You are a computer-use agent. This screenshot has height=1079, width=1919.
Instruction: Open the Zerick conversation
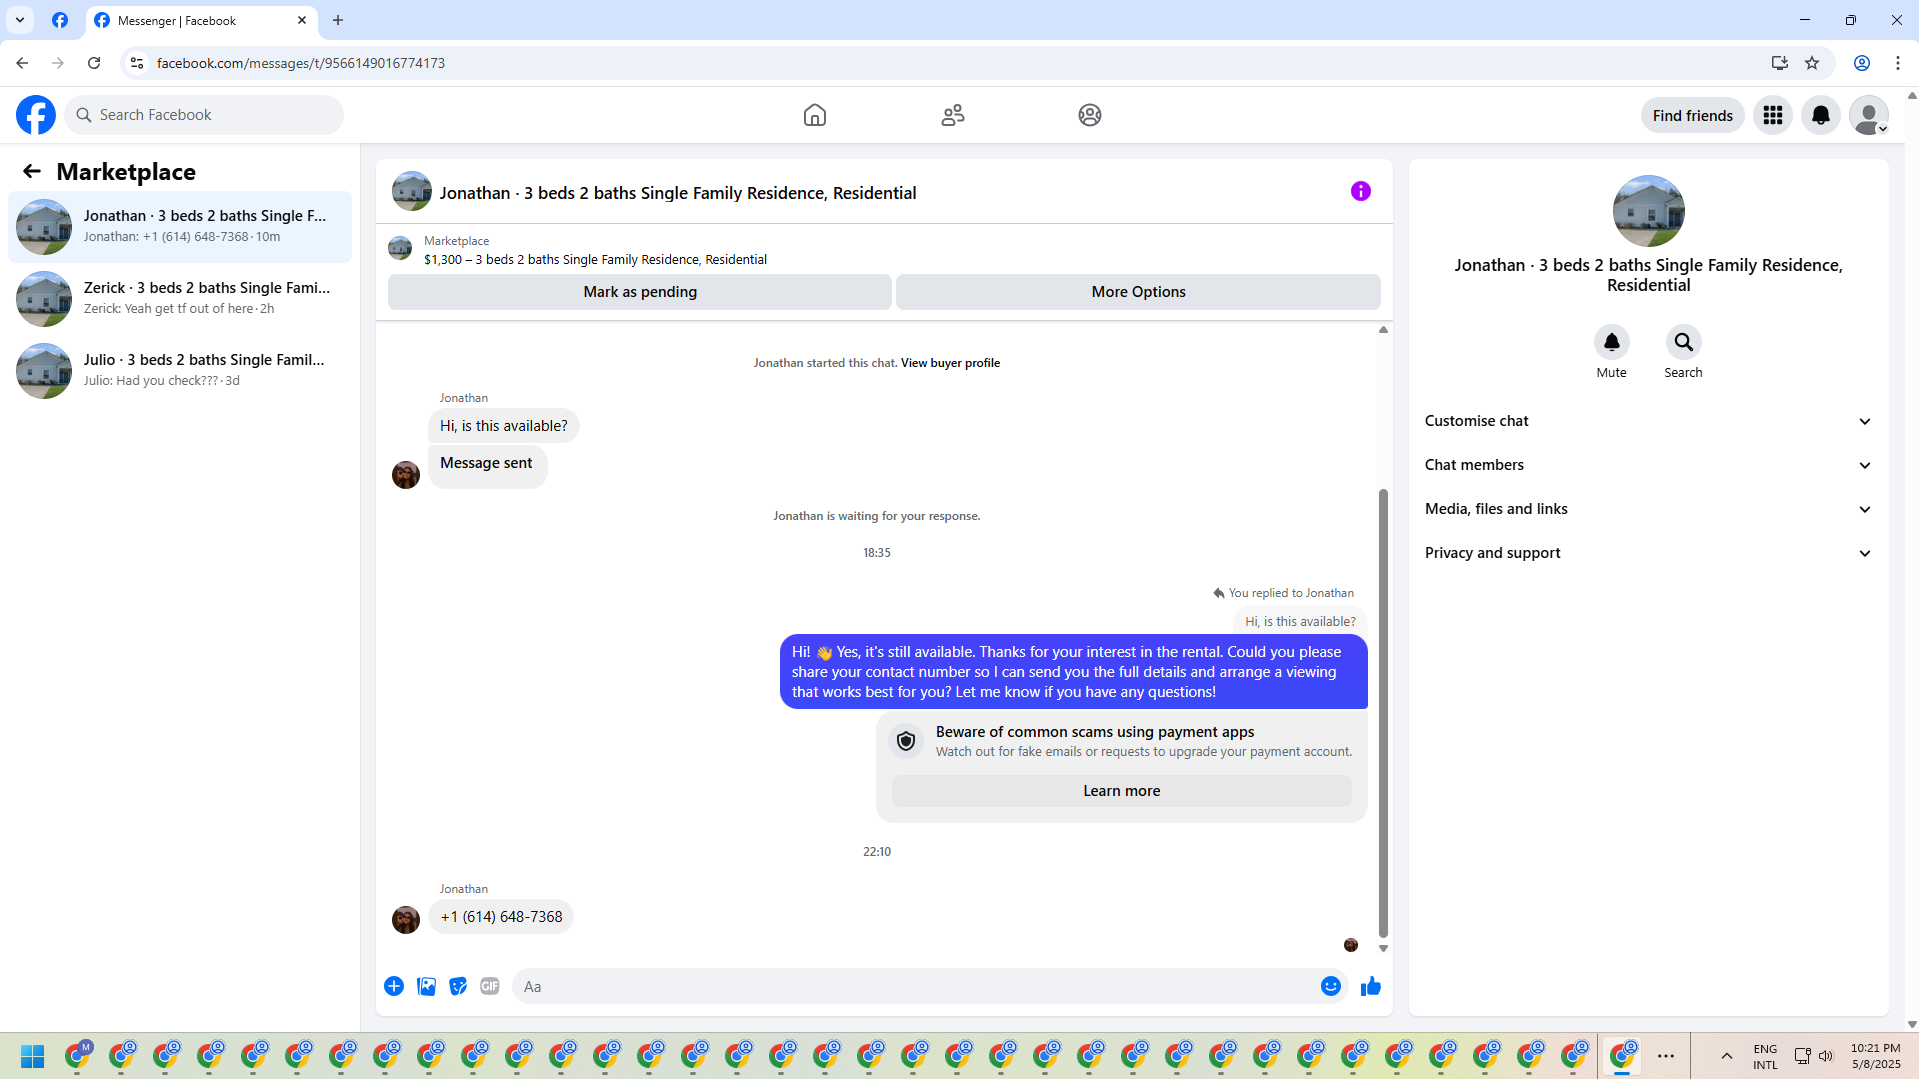[180, 299]
